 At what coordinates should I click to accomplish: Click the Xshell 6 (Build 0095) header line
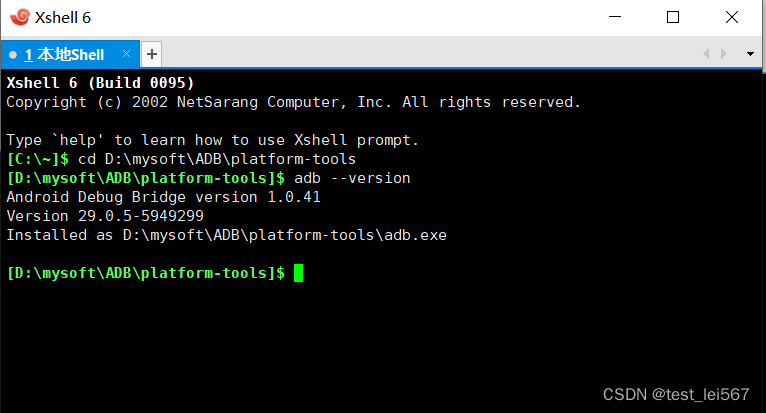(100, 83)
